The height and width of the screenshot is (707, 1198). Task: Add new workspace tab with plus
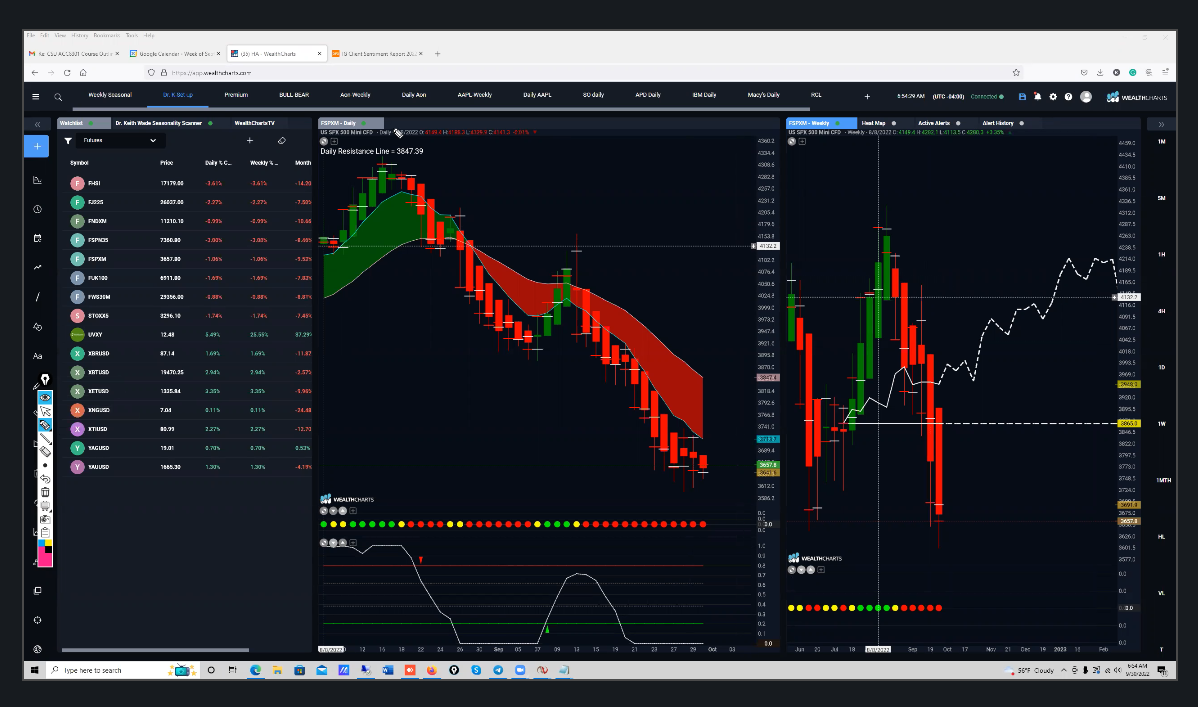(x=867, y=97)
